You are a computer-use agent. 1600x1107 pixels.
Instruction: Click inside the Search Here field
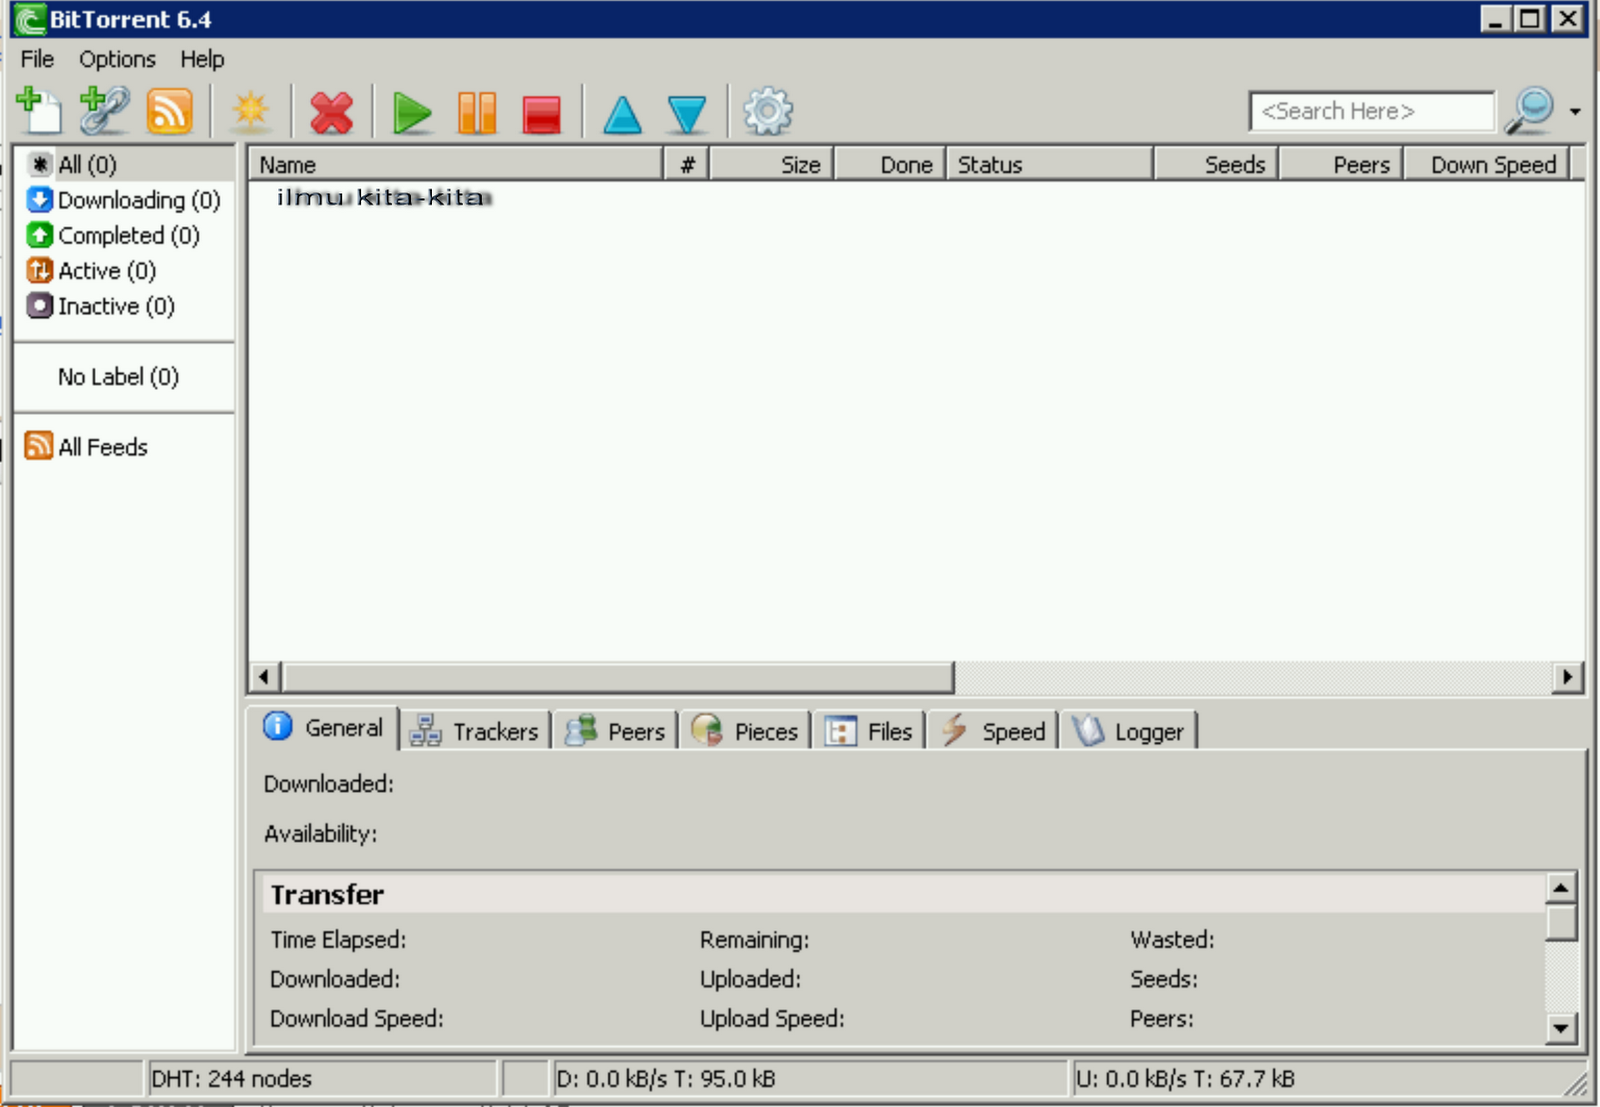pos(1370,111)
